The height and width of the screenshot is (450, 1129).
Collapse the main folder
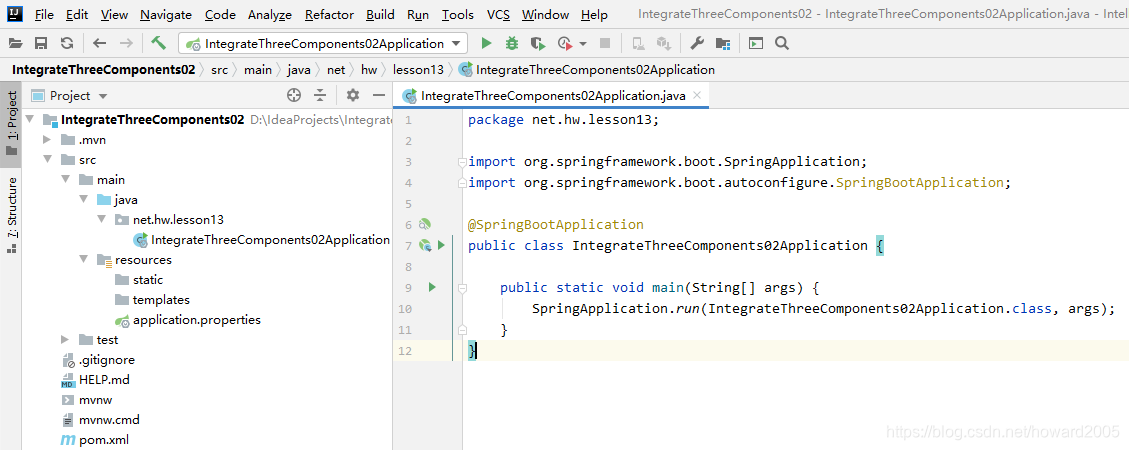(65, 180)
